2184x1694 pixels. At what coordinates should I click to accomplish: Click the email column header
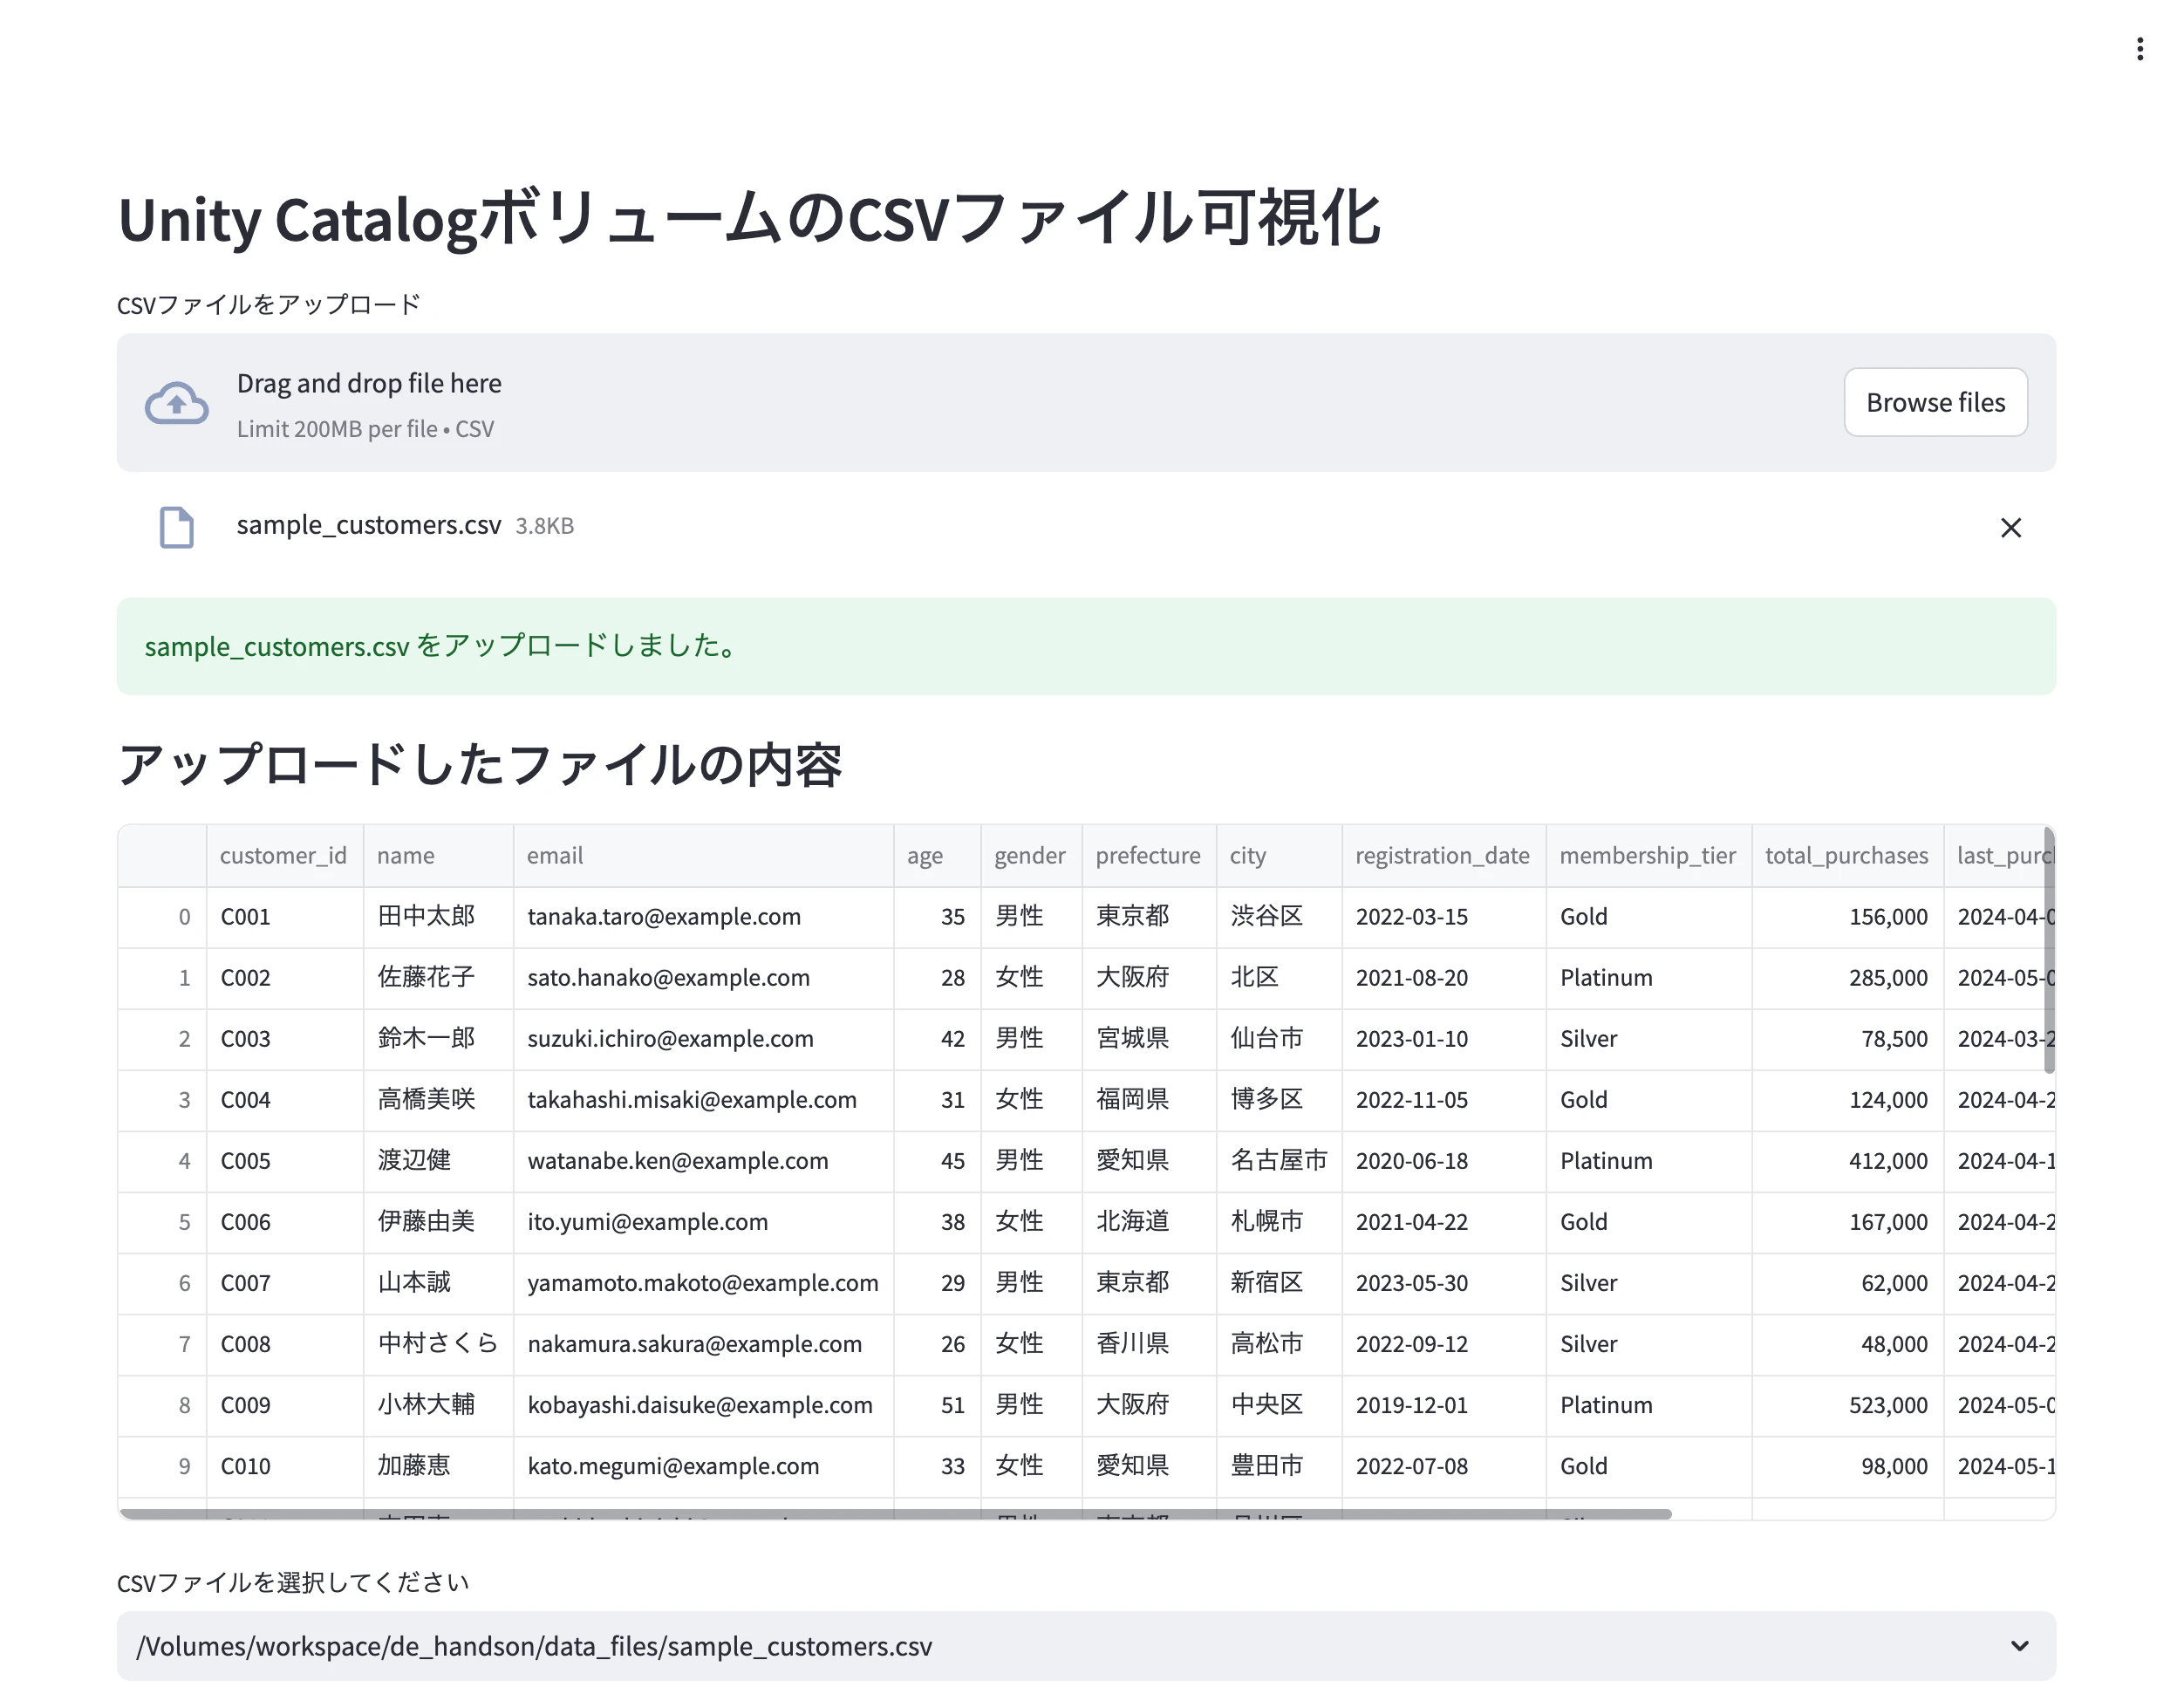(x=703, y=855)
